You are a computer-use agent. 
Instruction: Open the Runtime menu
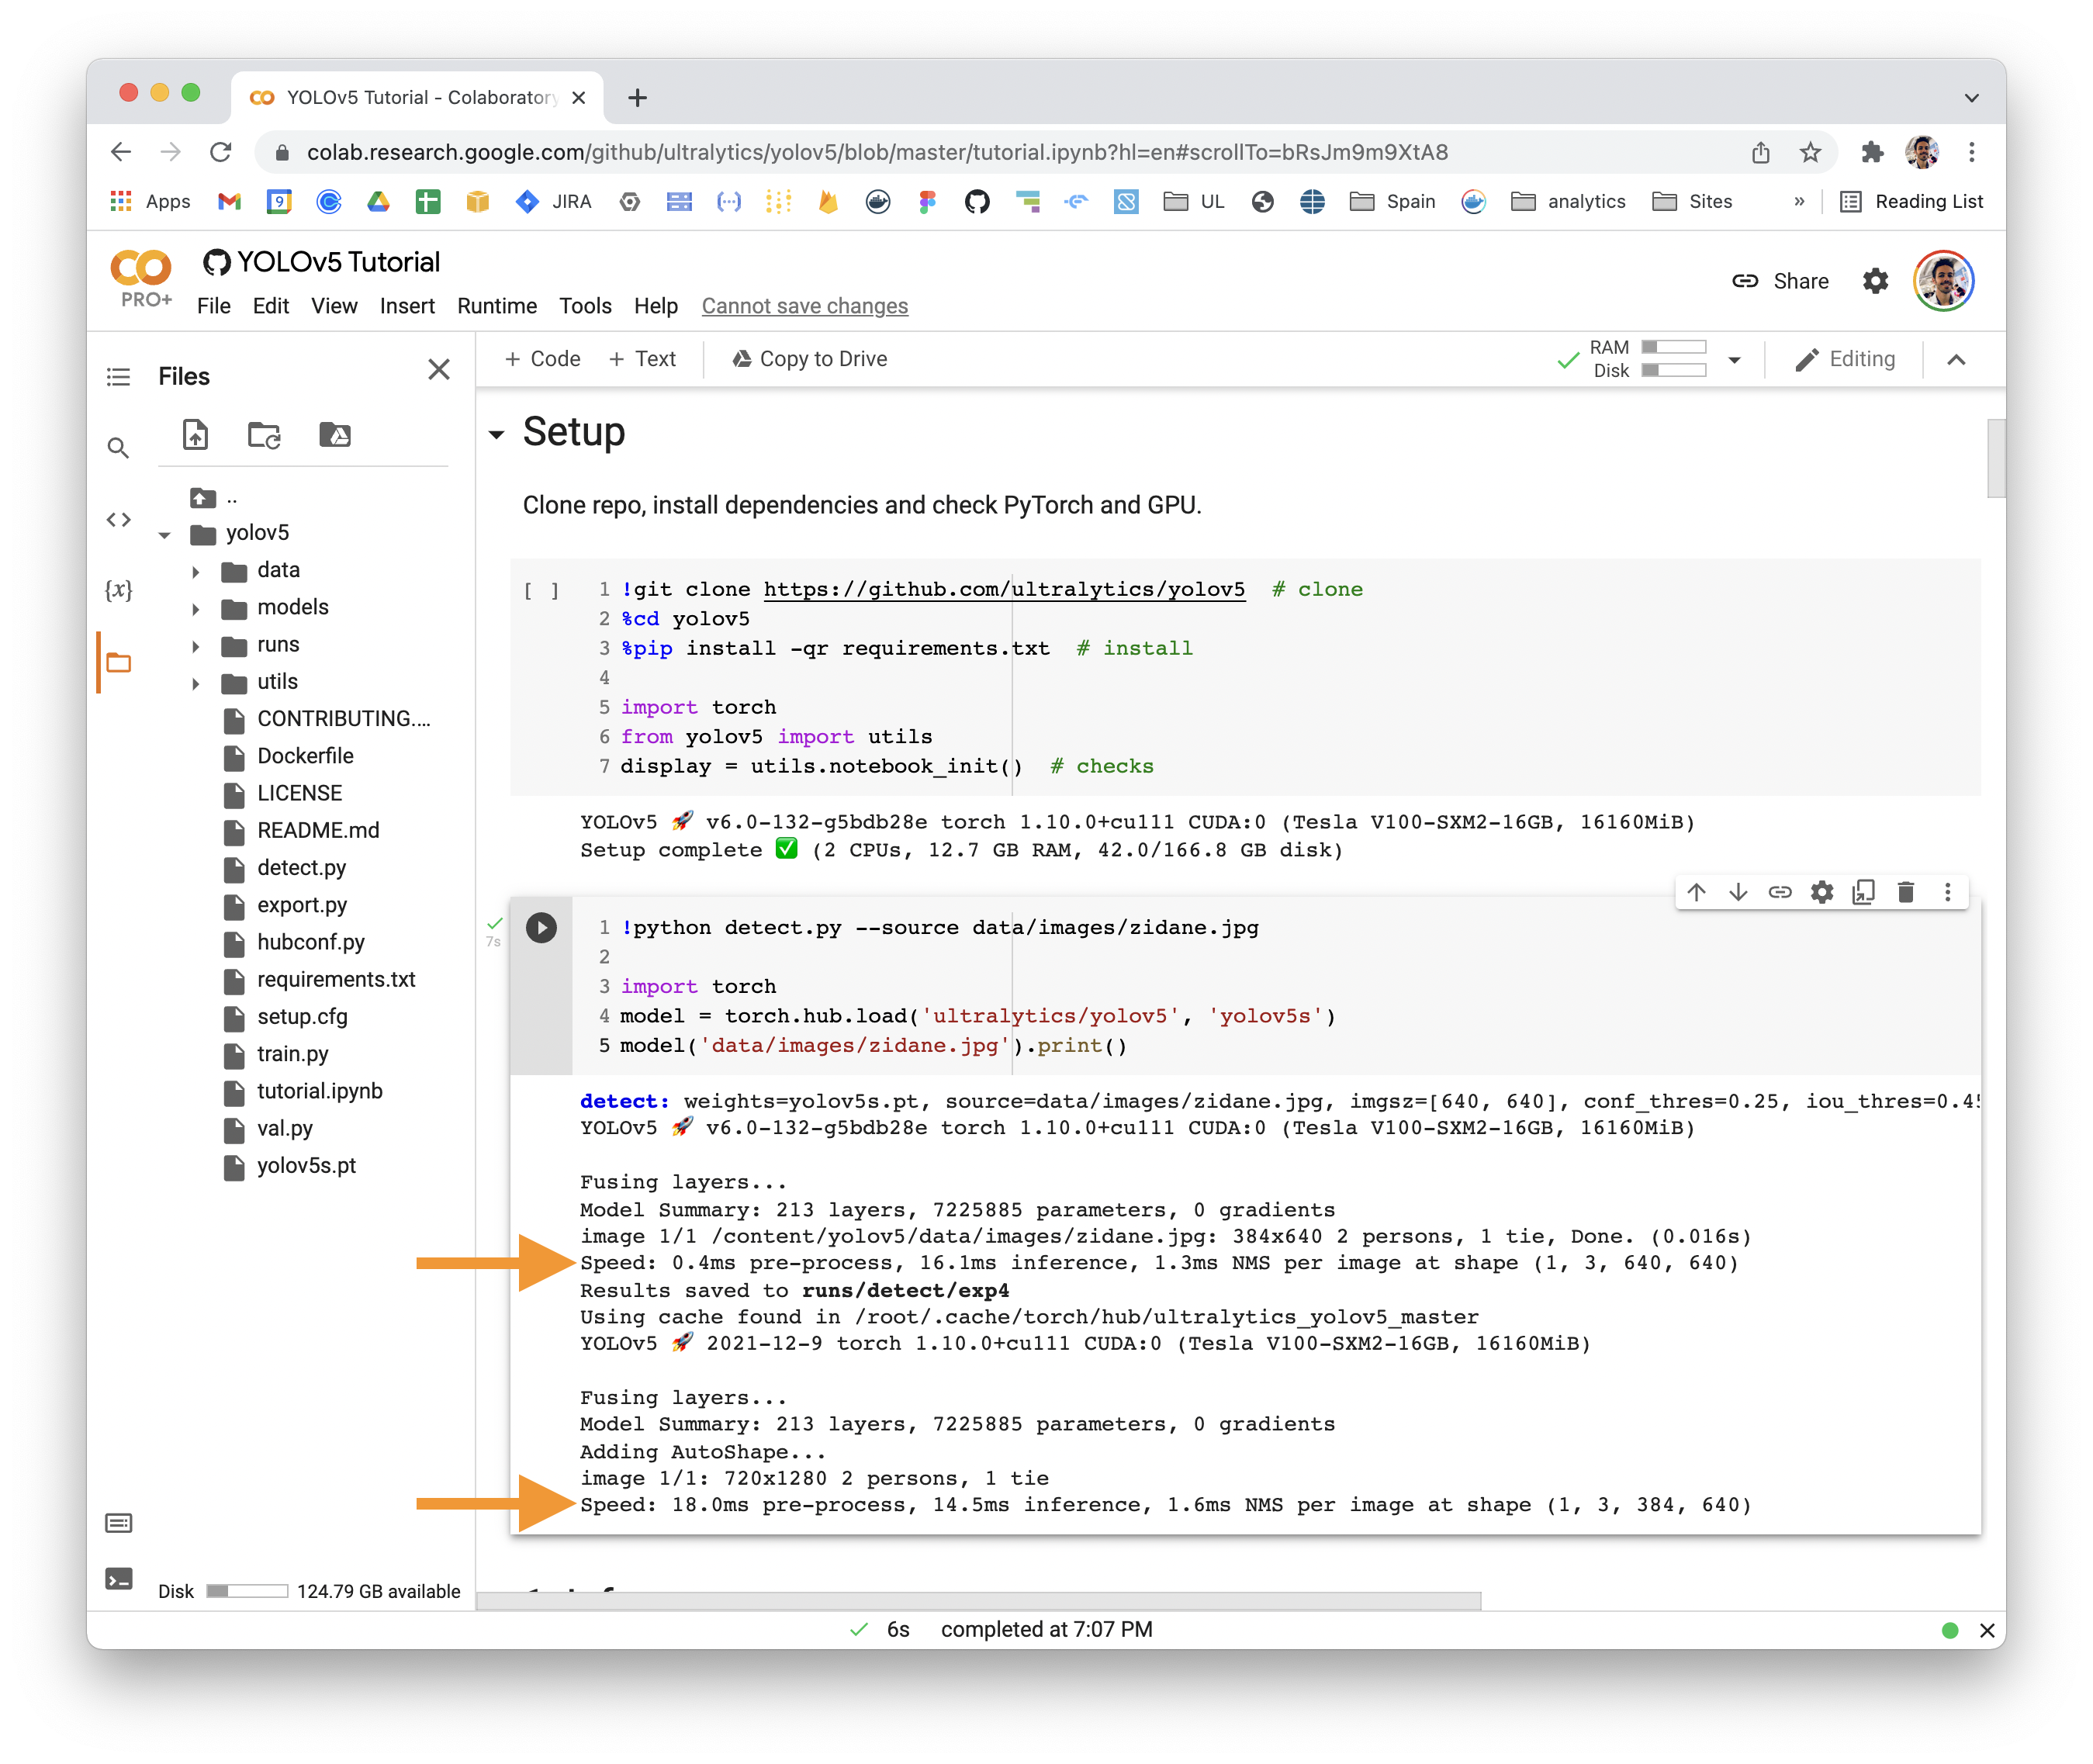[497, 306]
